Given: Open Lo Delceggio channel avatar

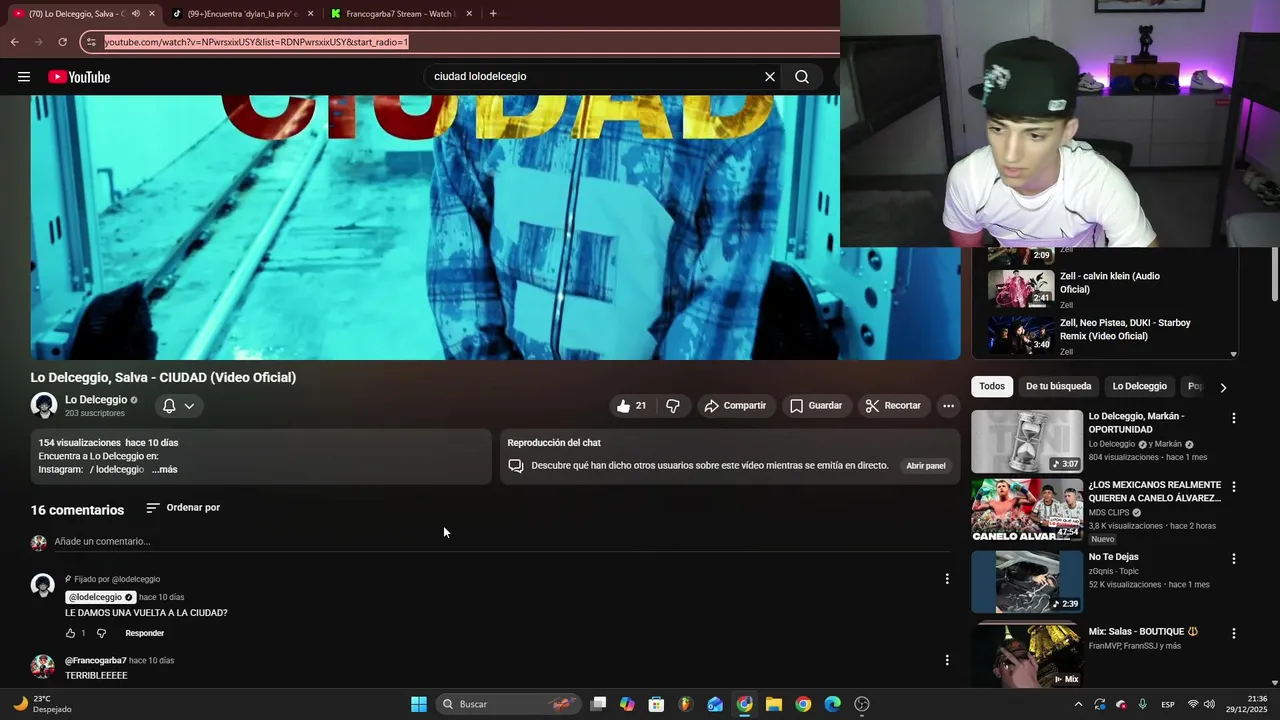Looking at the screenshot, I should click(44, 405).
